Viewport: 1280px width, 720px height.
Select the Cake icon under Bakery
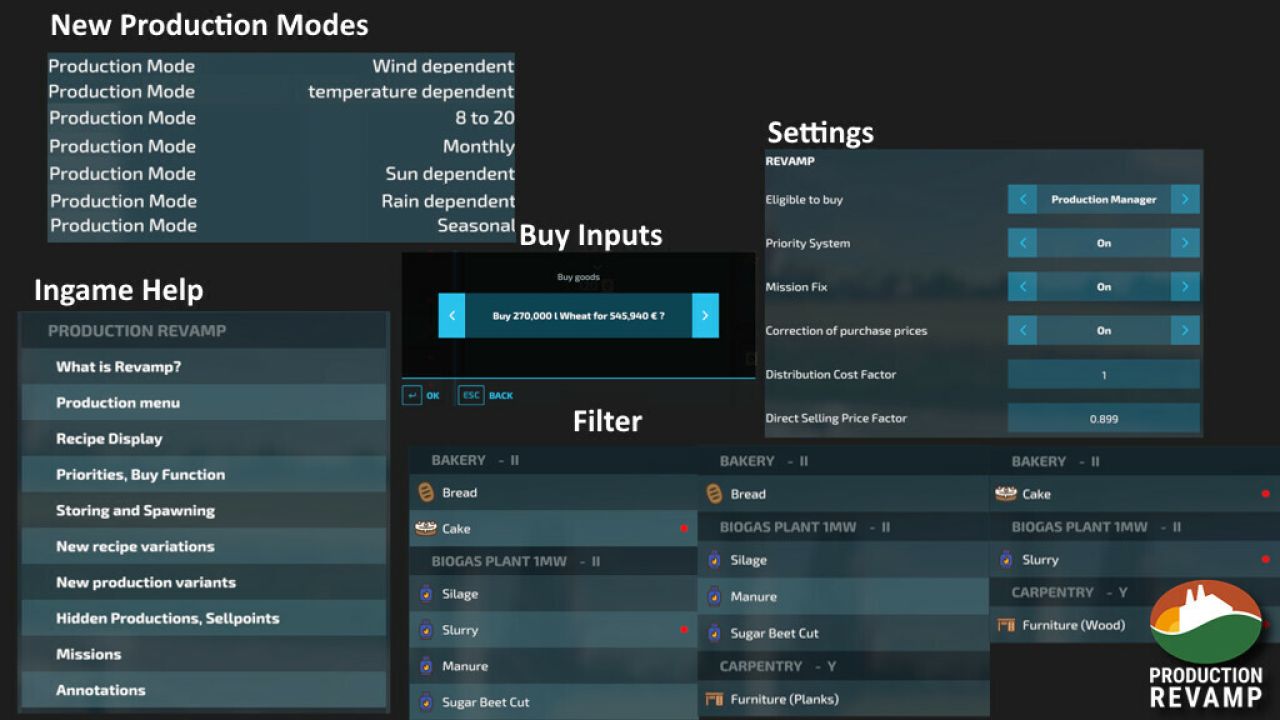(425, 528)
